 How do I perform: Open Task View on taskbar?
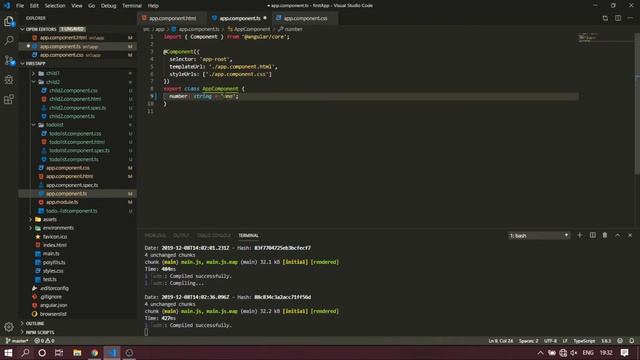pyautogui.click(x=59, y=353)
